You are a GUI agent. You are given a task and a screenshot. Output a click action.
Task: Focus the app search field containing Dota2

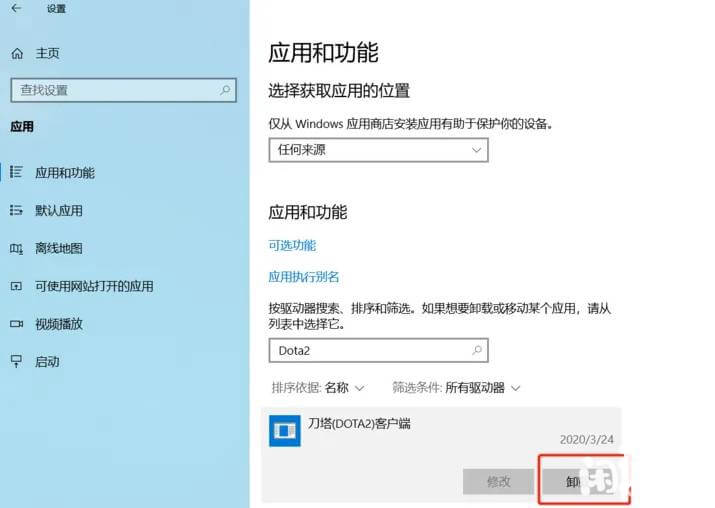coord(378,350)
